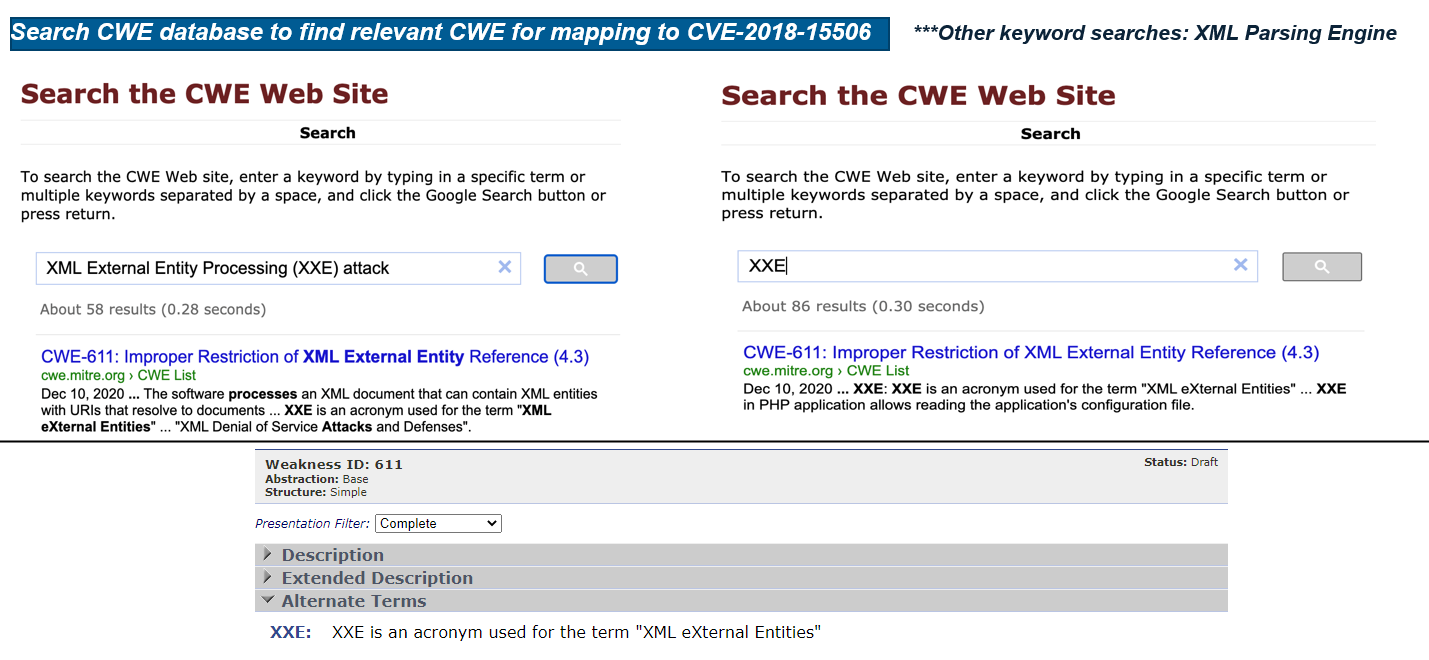The image size is (1429, 660).
Task: Select the 'About 86 results' text
Action: coord(863,306)
